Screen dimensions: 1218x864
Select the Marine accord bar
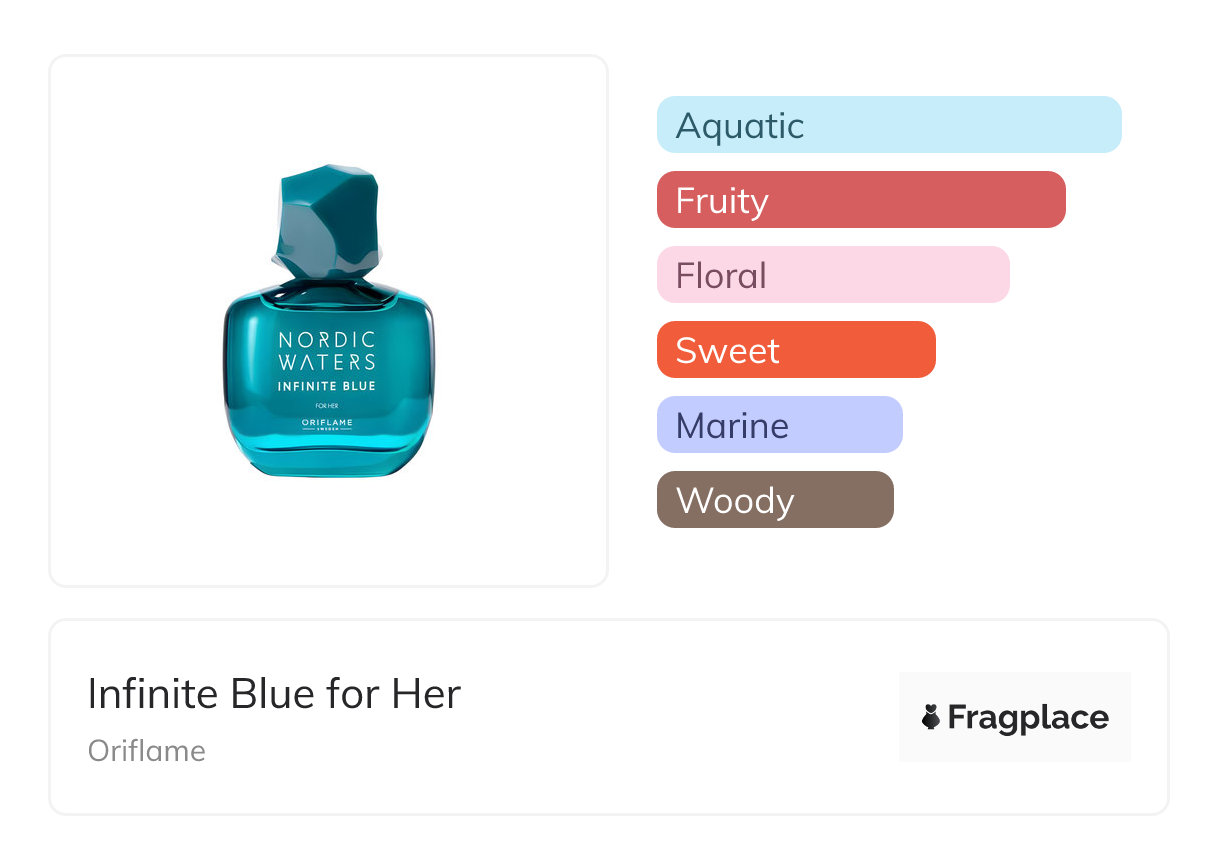(x=779, y=425)
